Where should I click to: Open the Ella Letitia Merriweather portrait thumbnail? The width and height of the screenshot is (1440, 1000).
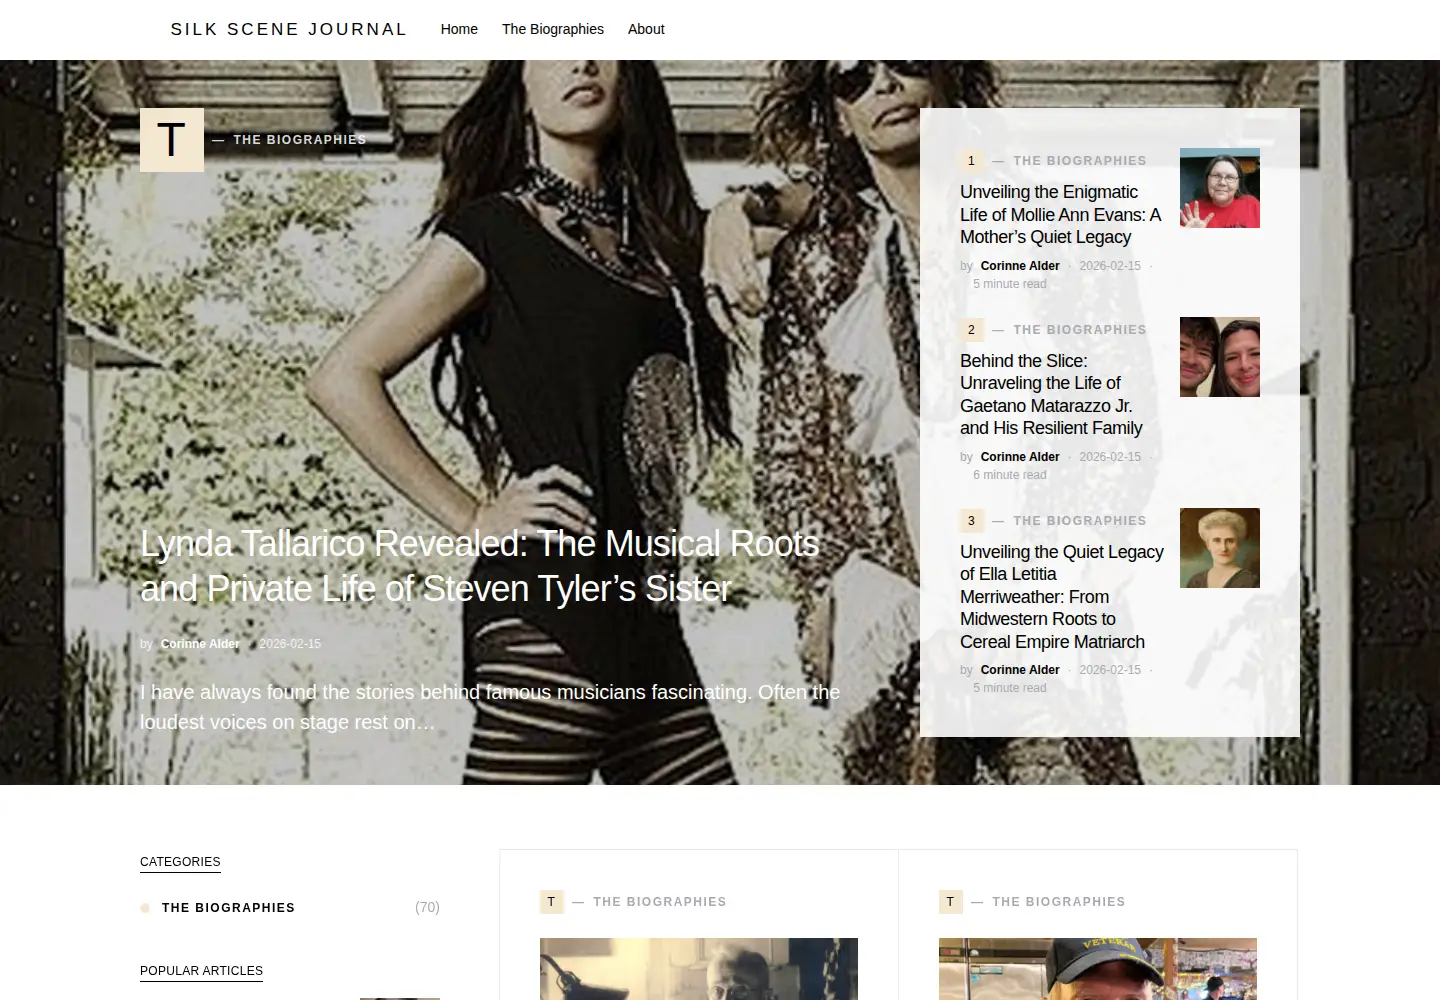click(1220, 548)
